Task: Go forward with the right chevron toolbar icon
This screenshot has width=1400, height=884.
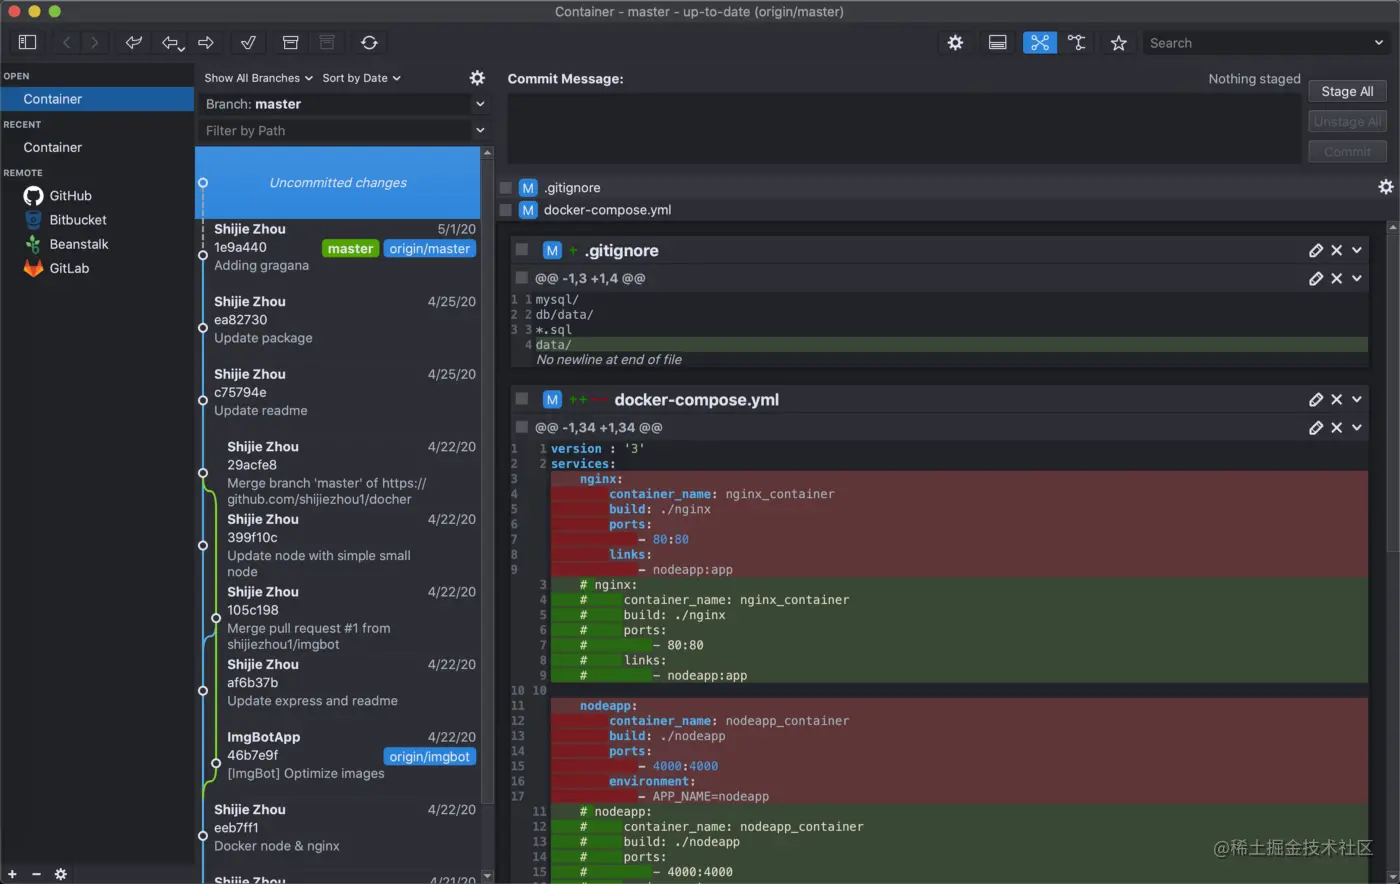Action: pos(95,42)
